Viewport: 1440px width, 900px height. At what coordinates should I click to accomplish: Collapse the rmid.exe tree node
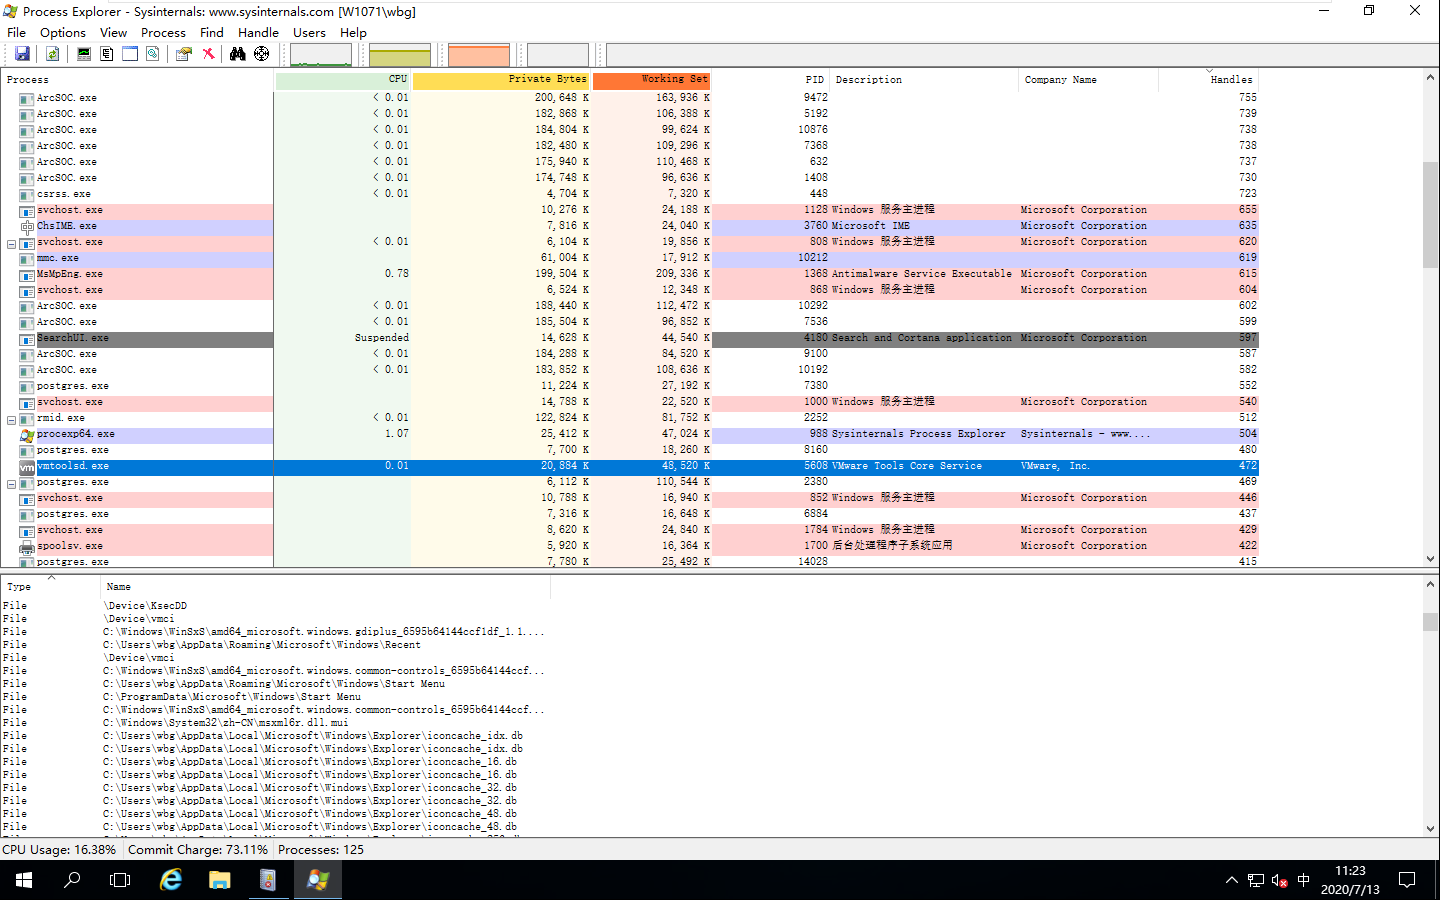pos(11,420)
